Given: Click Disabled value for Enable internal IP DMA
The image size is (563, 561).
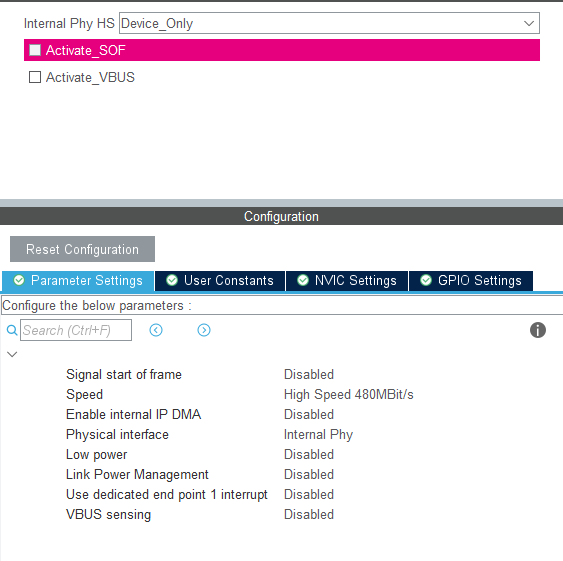Looking at the screenshot, I should [309, 414].
